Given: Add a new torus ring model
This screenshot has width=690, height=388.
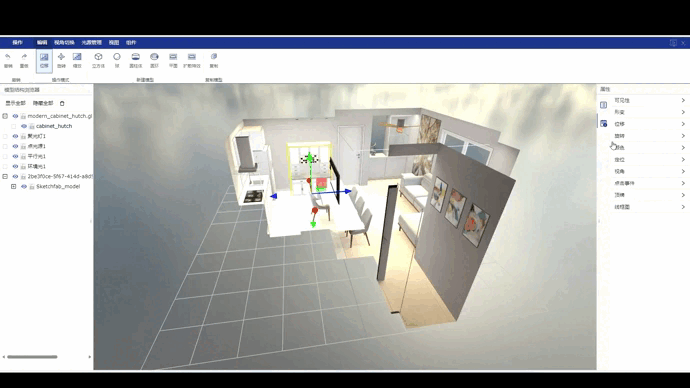Looking at the screenshot, I should [154, 57].
